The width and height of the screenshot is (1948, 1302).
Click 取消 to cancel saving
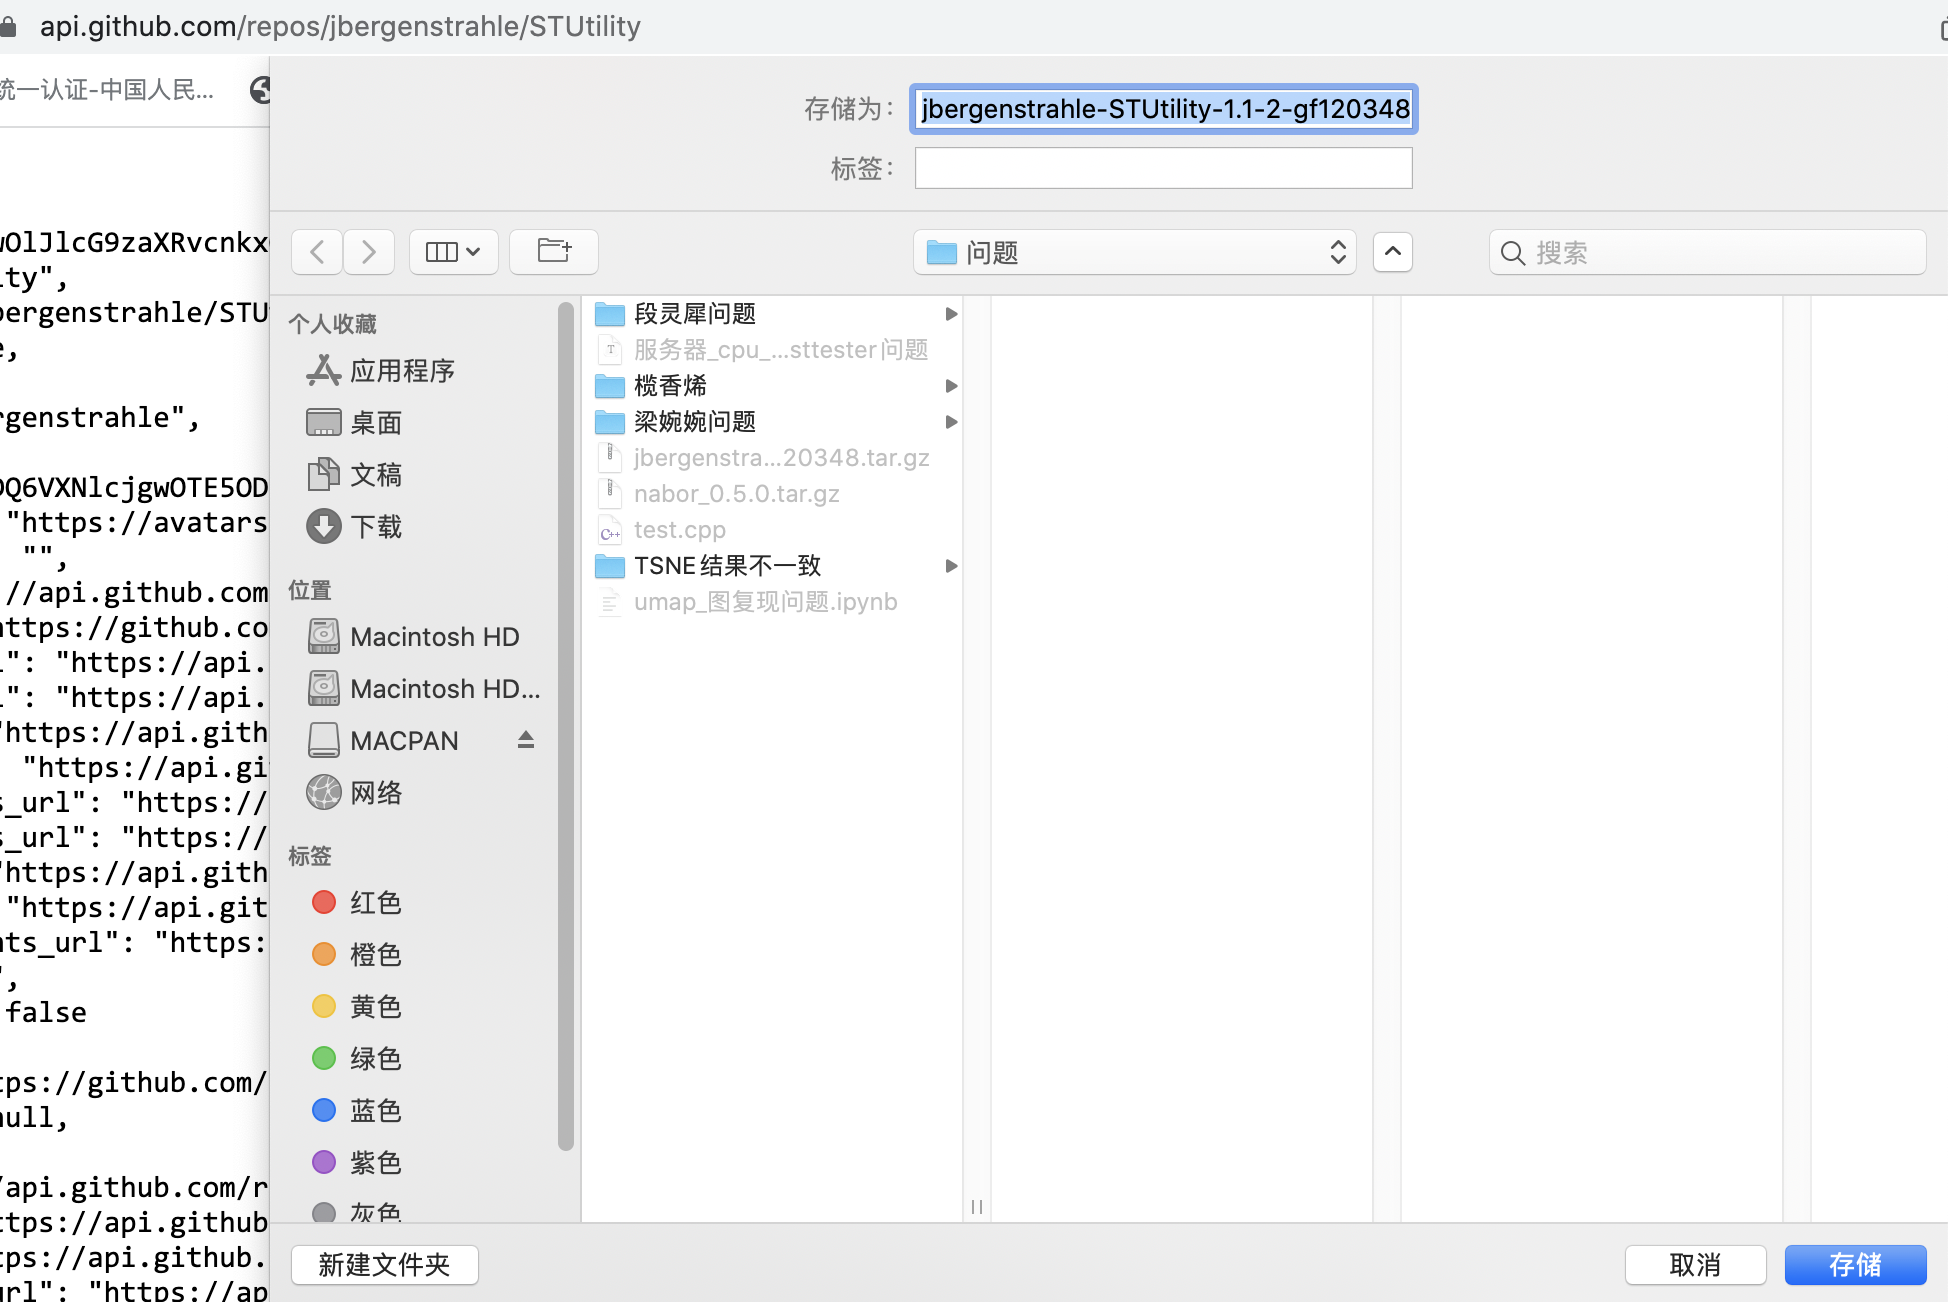point(1695,1265)
